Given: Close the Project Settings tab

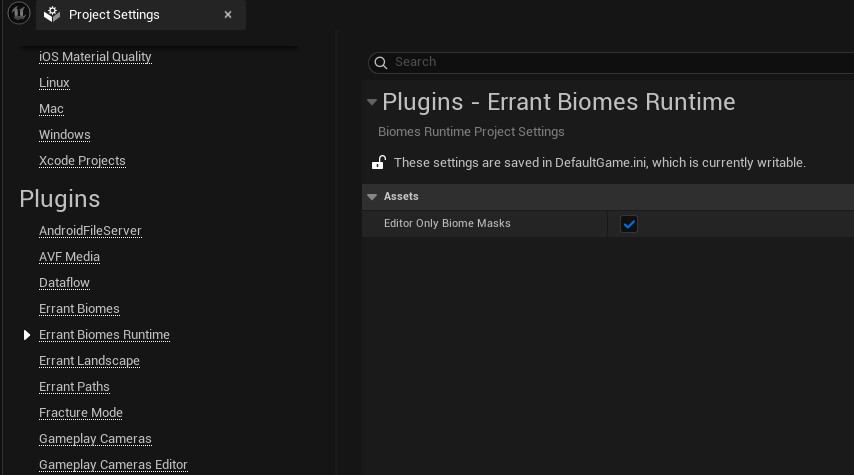Looking at the screenshot, I should pos(228,15).
